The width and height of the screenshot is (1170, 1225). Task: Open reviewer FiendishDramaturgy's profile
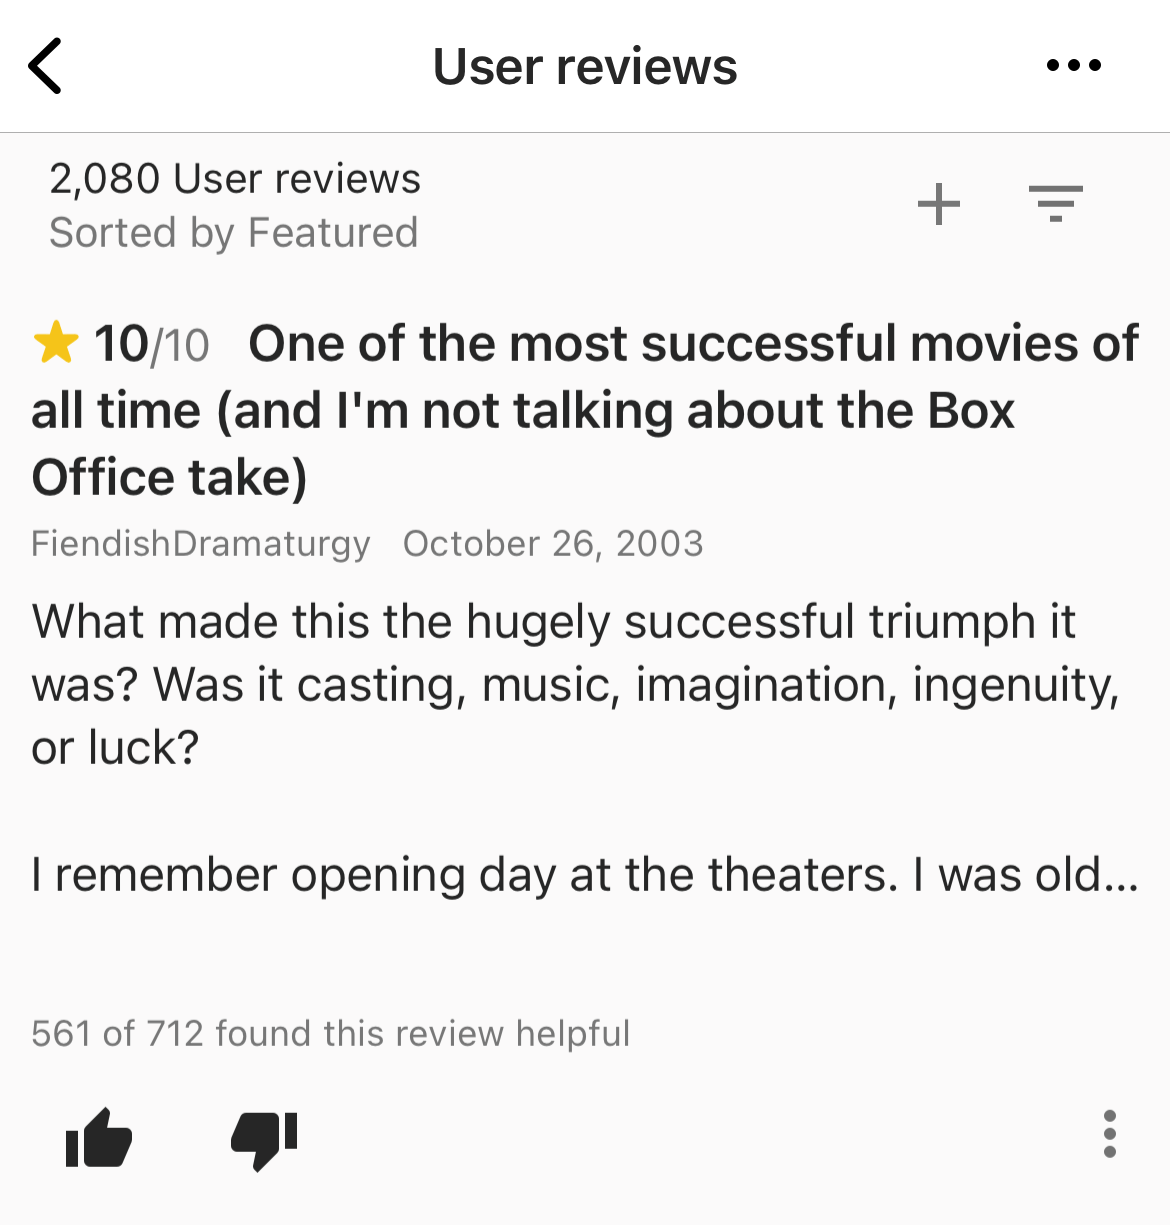click(201, 543)
